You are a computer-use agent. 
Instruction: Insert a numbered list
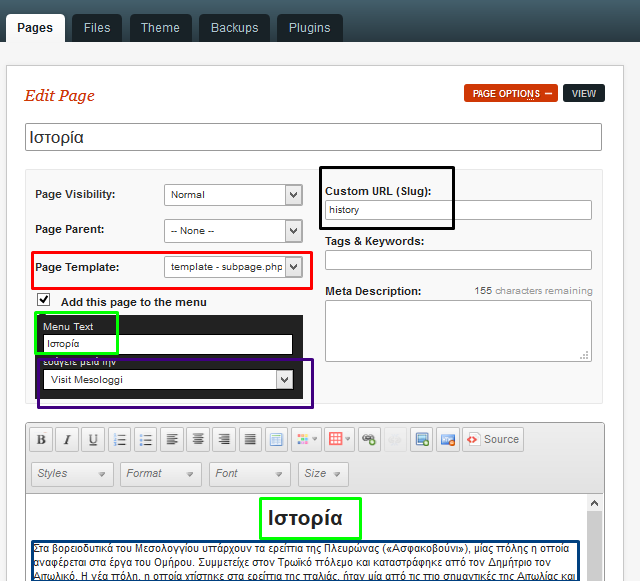120,439
